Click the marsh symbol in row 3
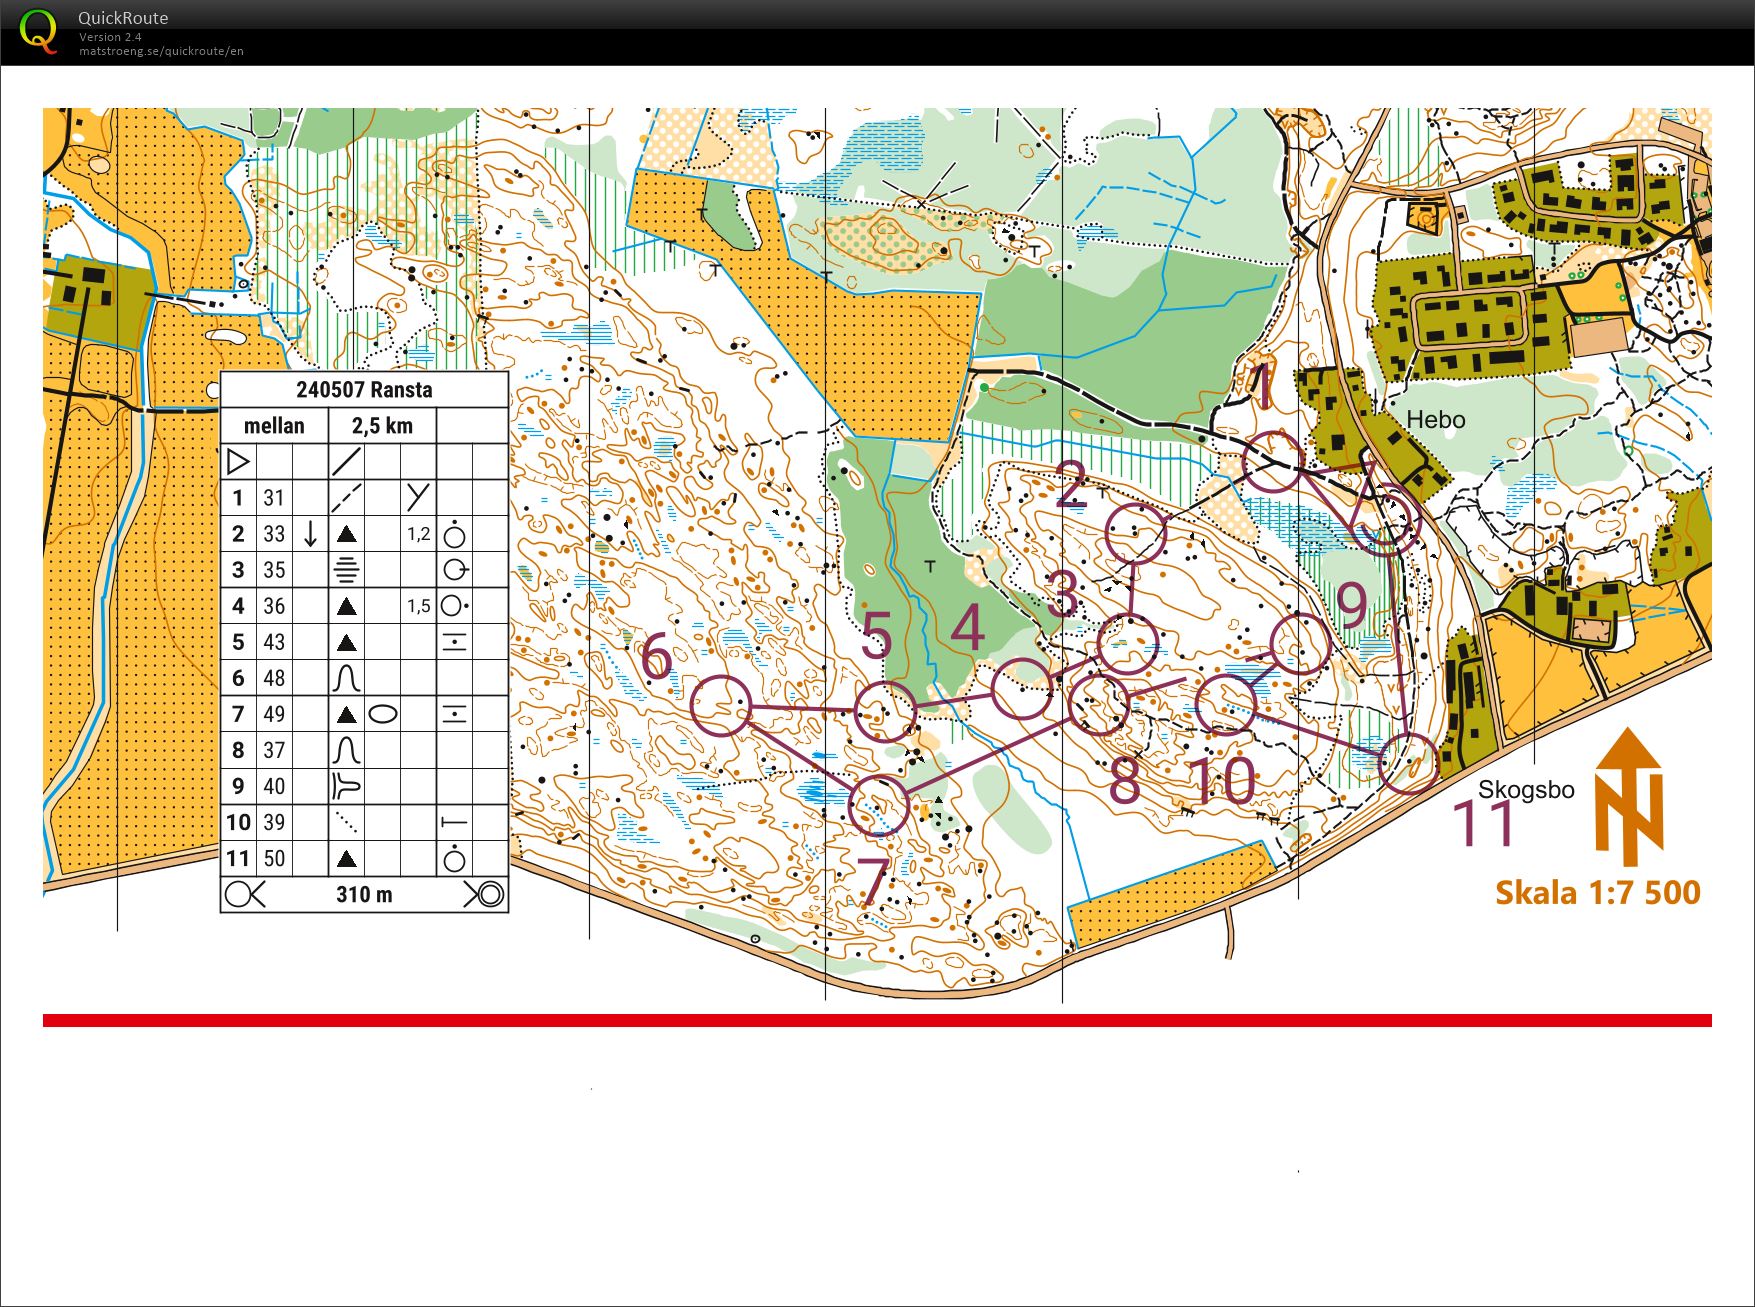The width and height of the screenshot is (1755, 1307). coord(346,570)
